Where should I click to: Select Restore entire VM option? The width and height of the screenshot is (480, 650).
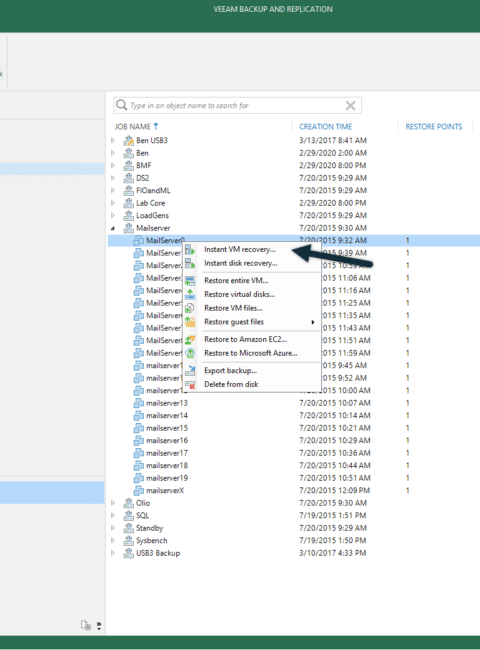tap(236, 281)
